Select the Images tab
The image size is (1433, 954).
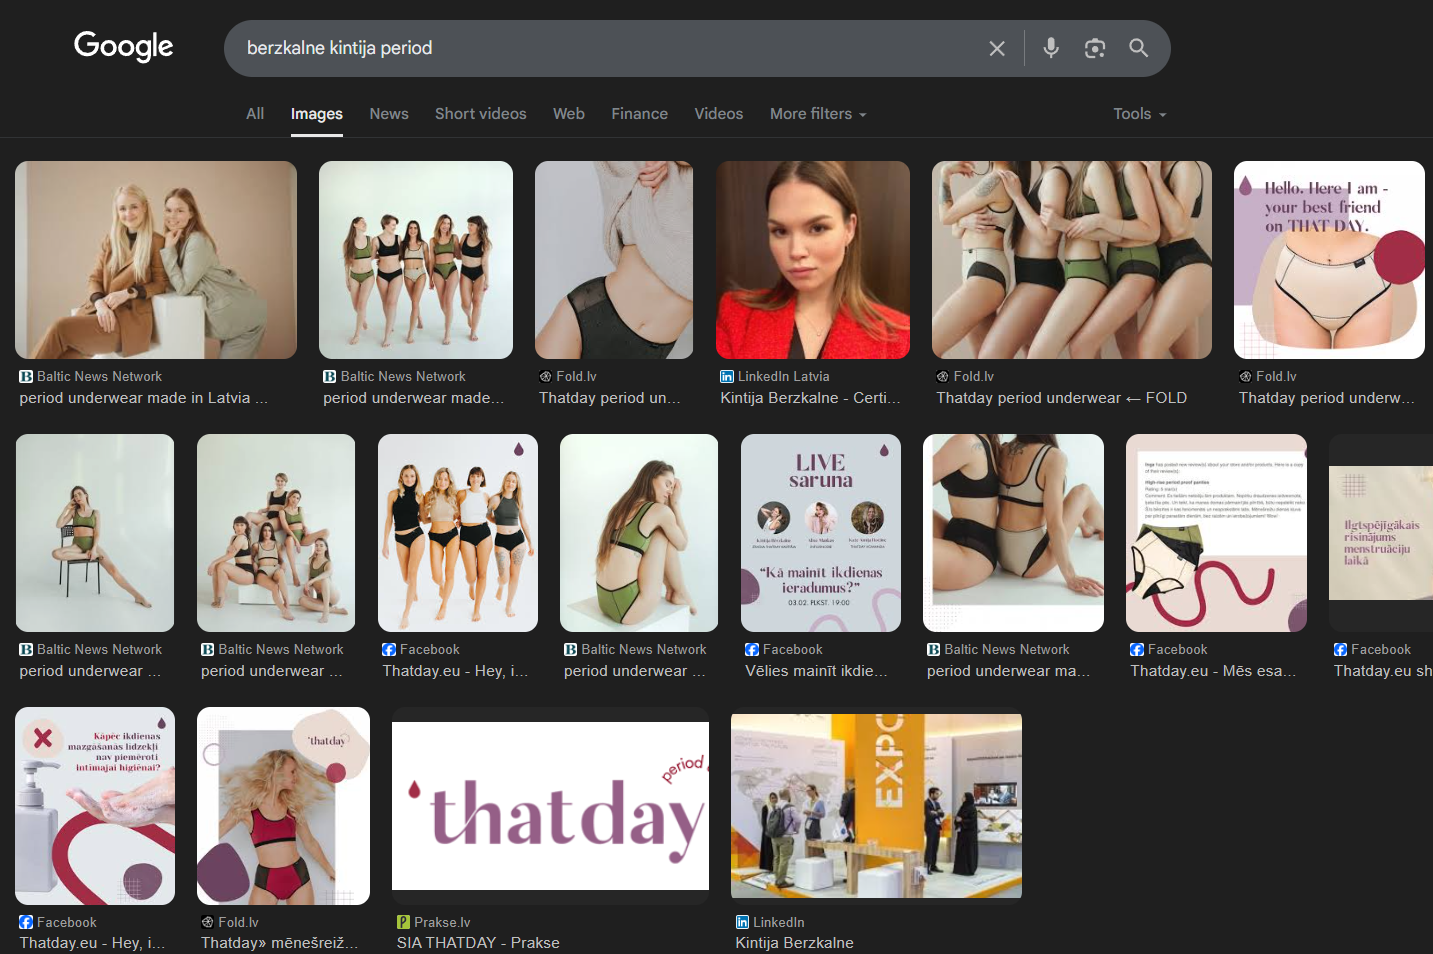click(x=317, y=114)
